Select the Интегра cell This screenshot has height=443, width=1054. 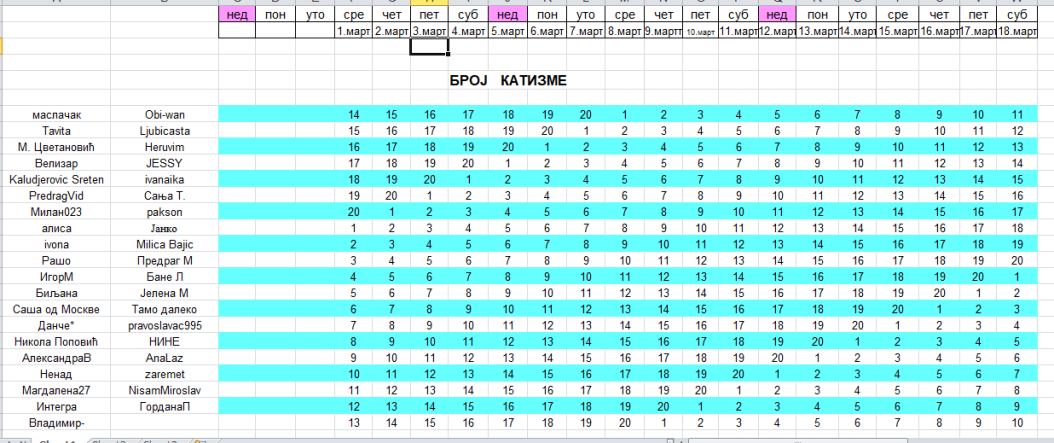(56, 407)
